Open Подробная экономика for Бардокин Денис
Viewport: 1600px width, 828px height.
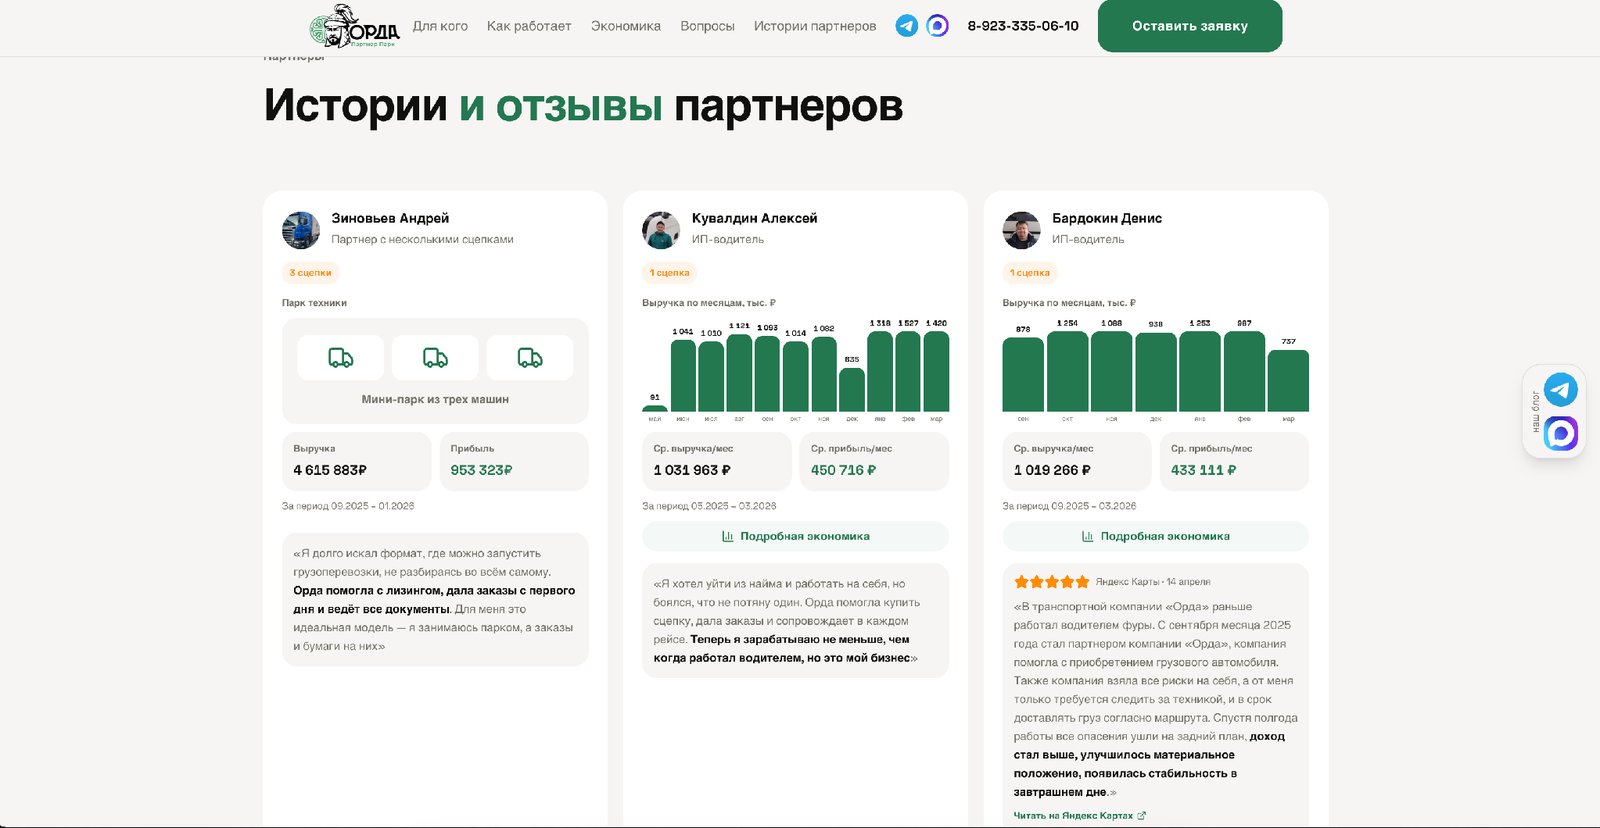point(1155,536)
